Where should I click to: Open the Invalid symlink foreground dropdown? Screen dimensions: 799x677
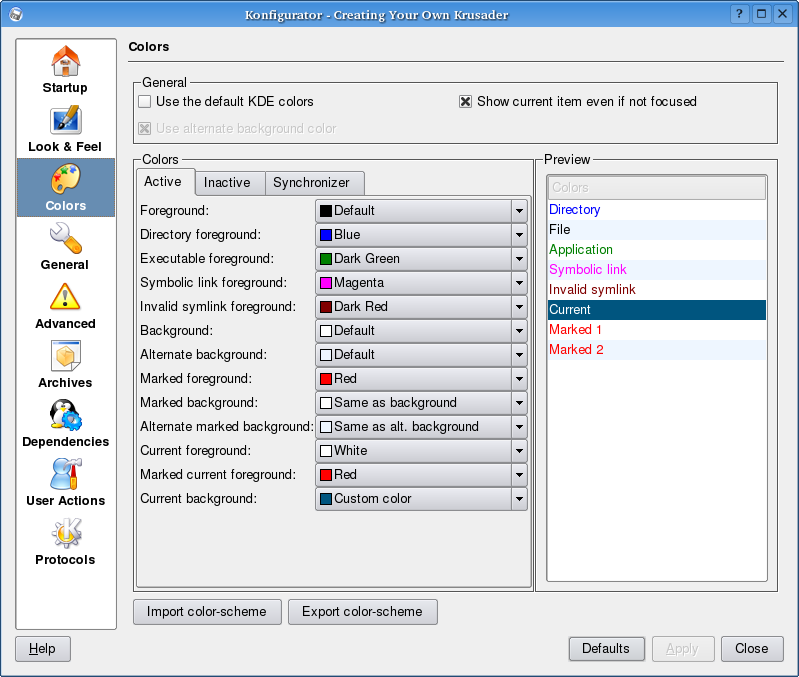(x=421, y=307)
